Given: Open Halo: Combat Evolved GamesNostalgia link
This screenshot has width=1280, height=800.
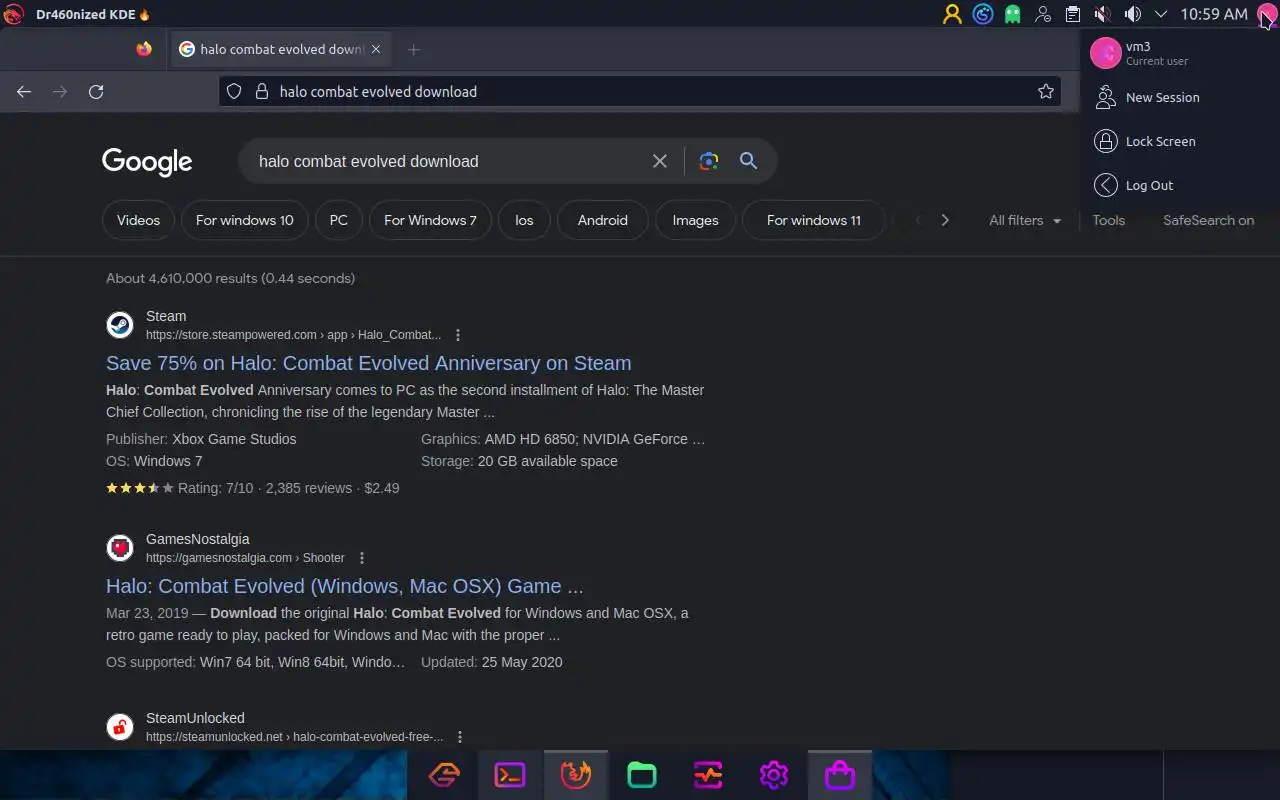Looking at the screenshot, I should click(x=345, y=586).
